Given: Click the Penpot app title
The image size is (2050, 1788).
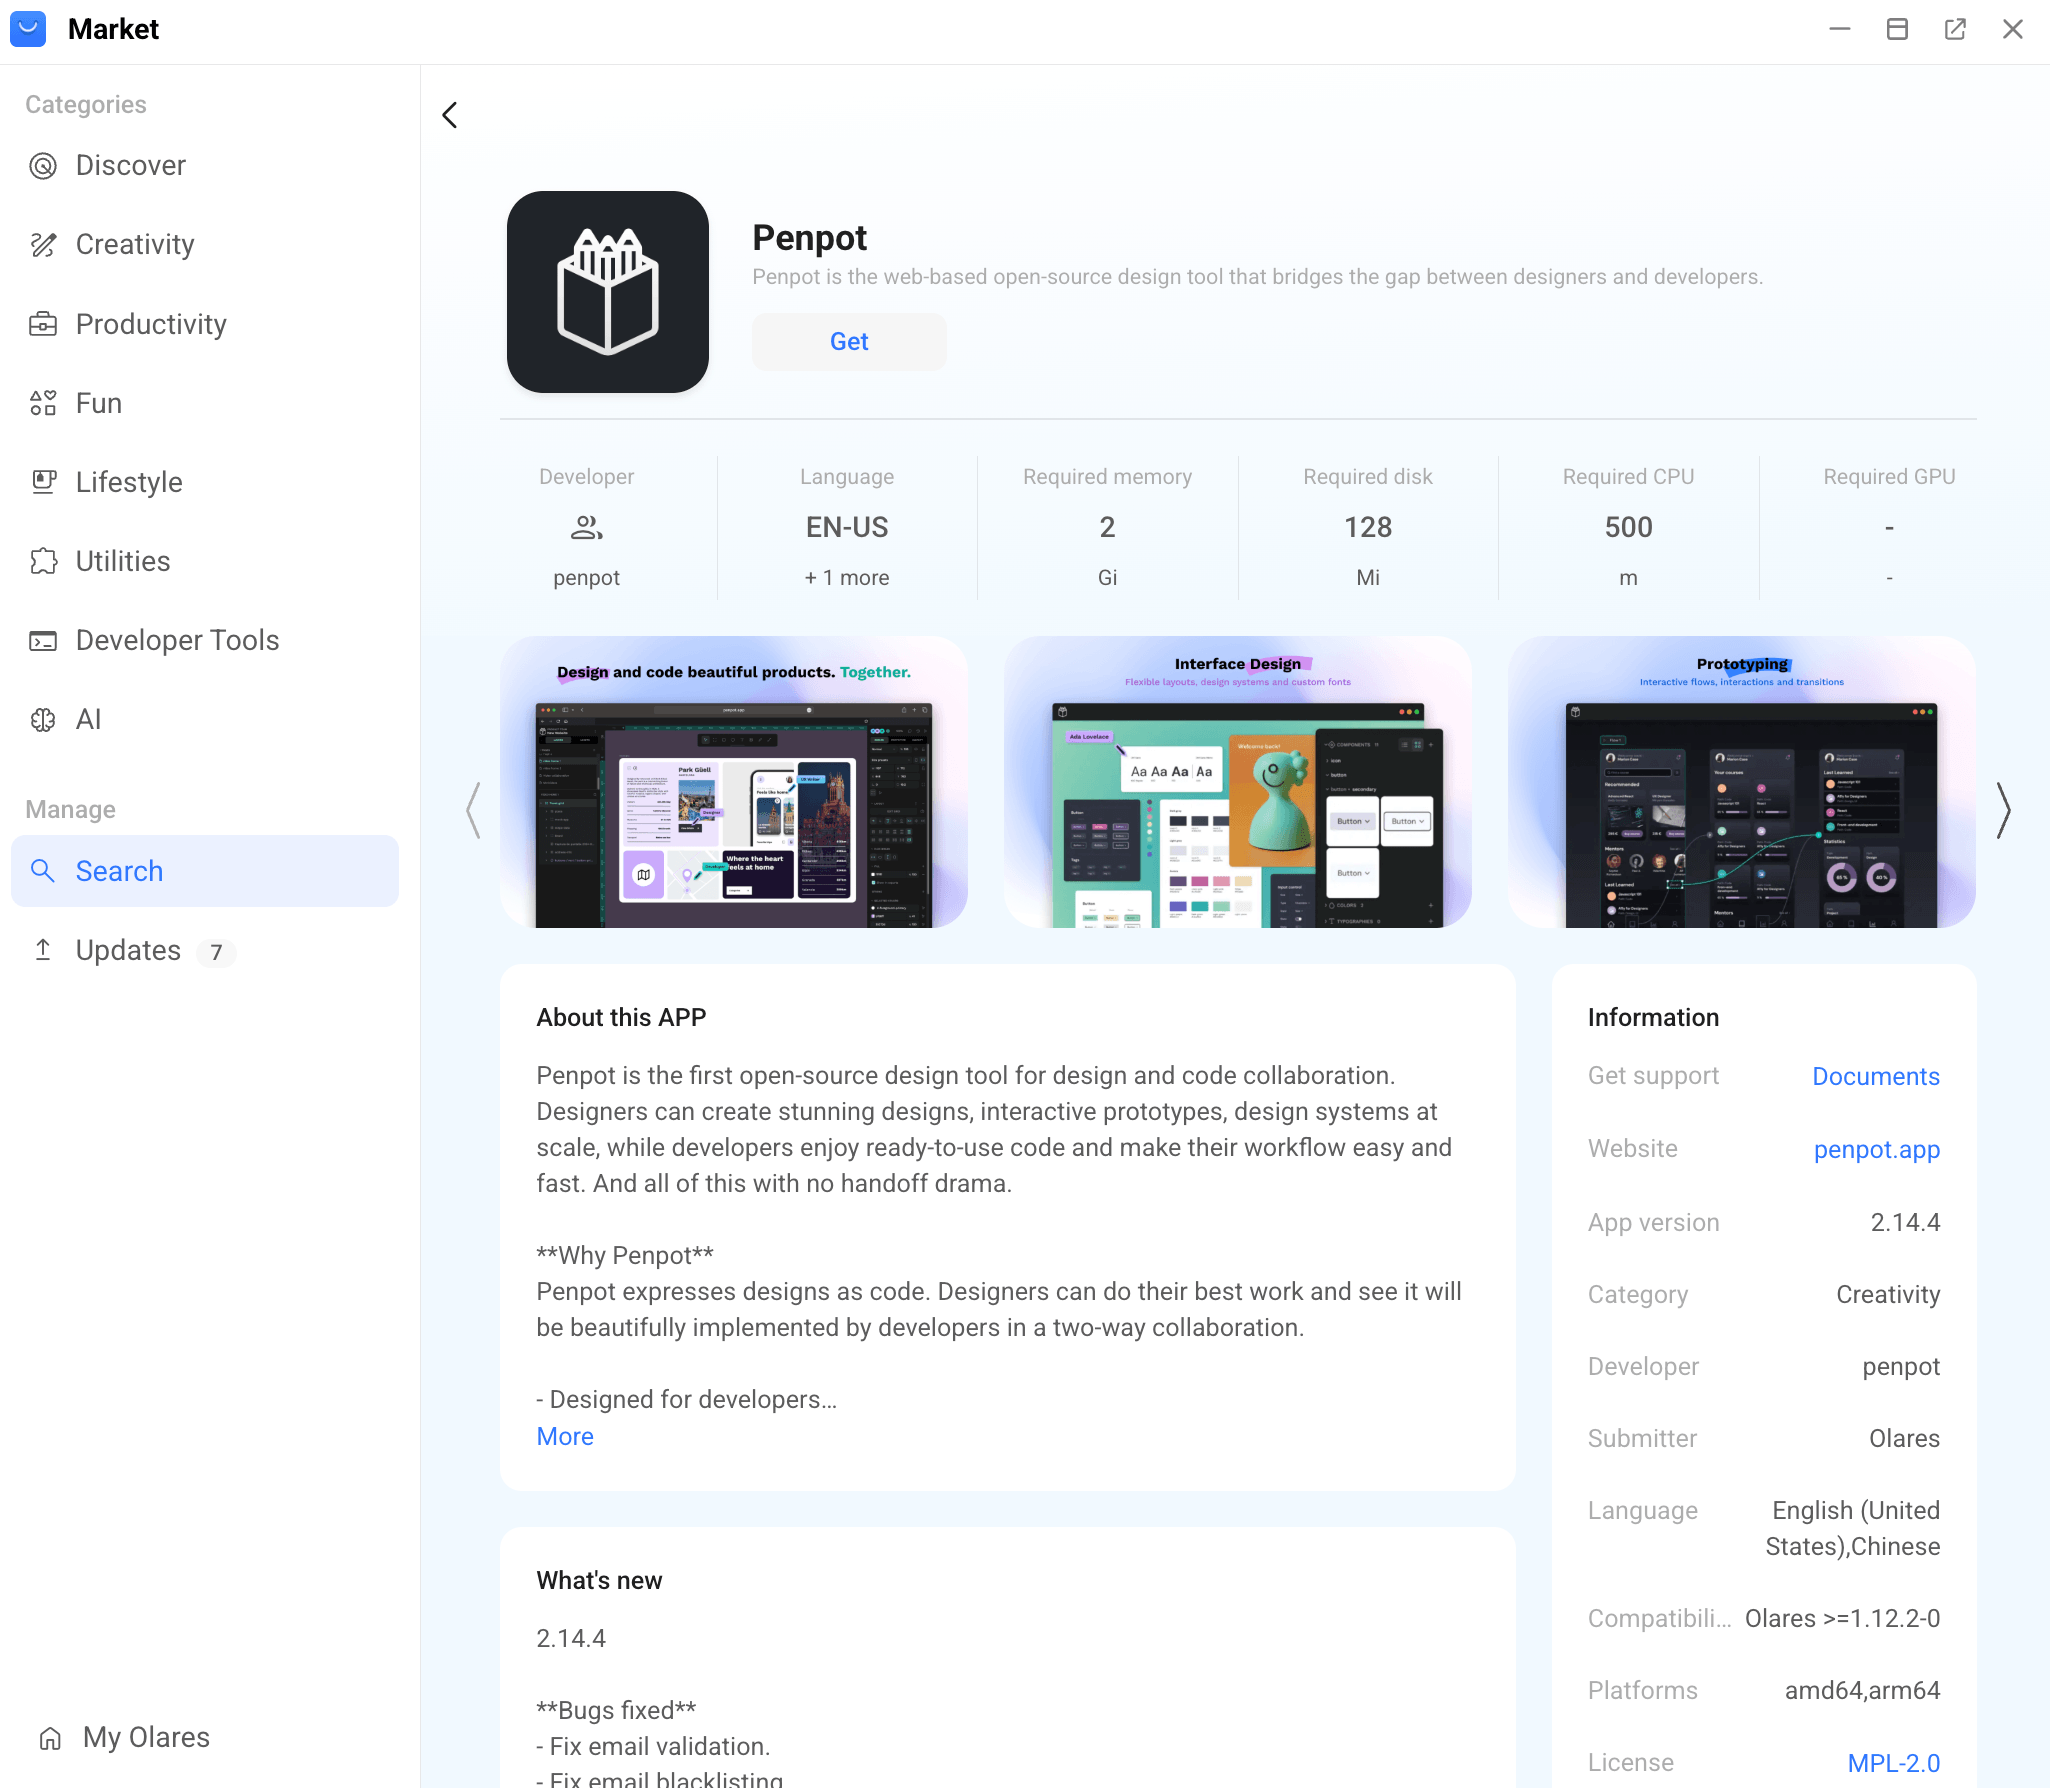Looking at the screenshot, I should 809,238.
